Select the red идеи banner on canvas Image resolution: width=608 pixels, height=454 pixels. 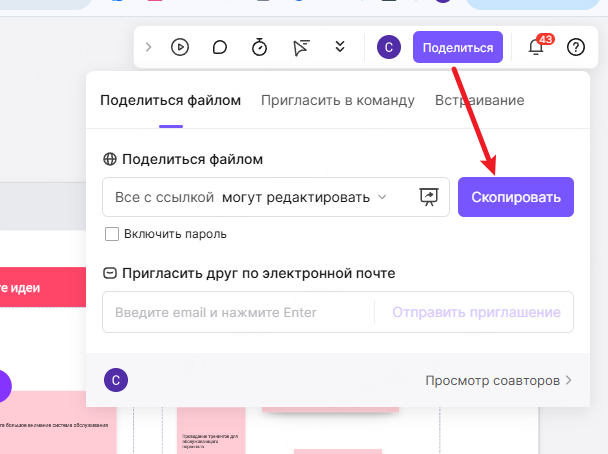point(43,287)
